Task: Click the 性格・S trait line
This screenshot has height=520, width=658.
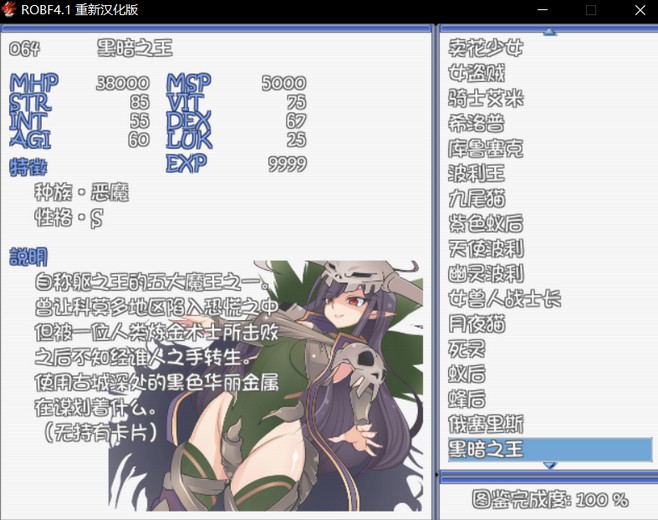Action: tap(69, 218)
